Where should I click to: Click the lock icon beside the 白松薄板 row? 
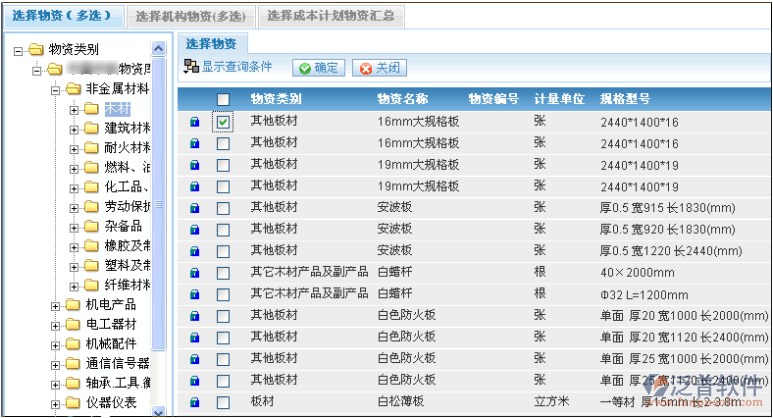tap(194, 402)
